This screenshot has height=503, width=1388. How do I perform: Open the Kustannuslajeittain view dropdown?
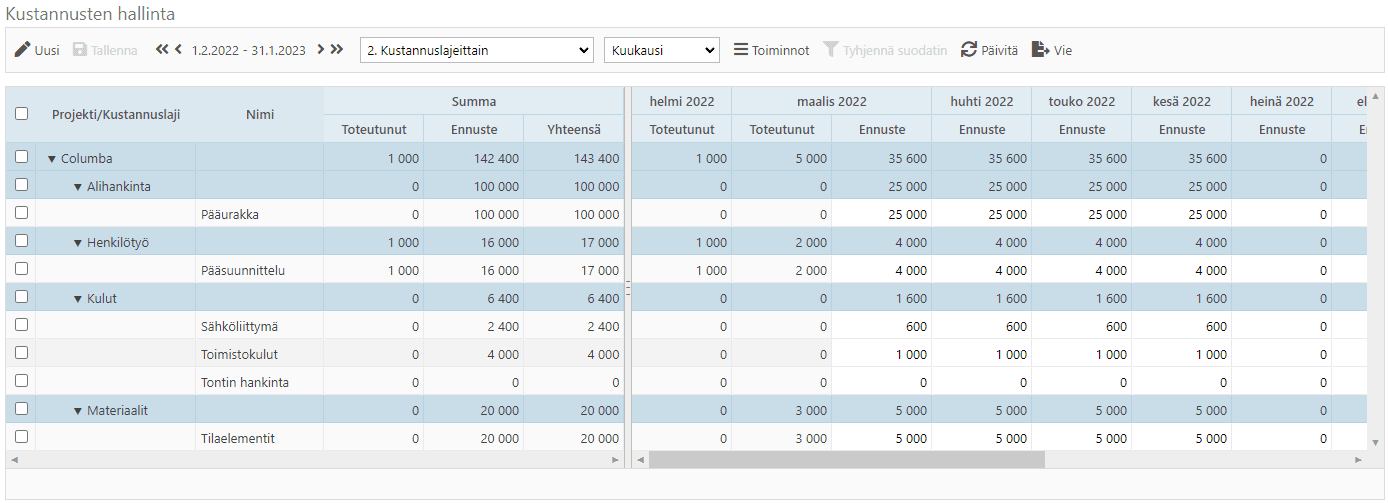476,50
